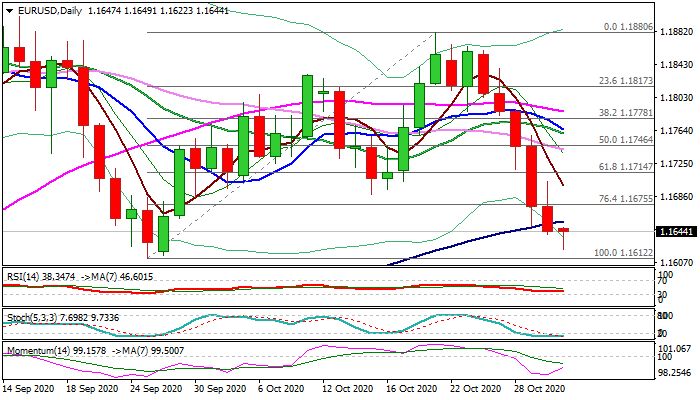Screen dimensions: 700x400
Task: Click the EURUSD,Daily chart title
Action: (x=44, y=9)
